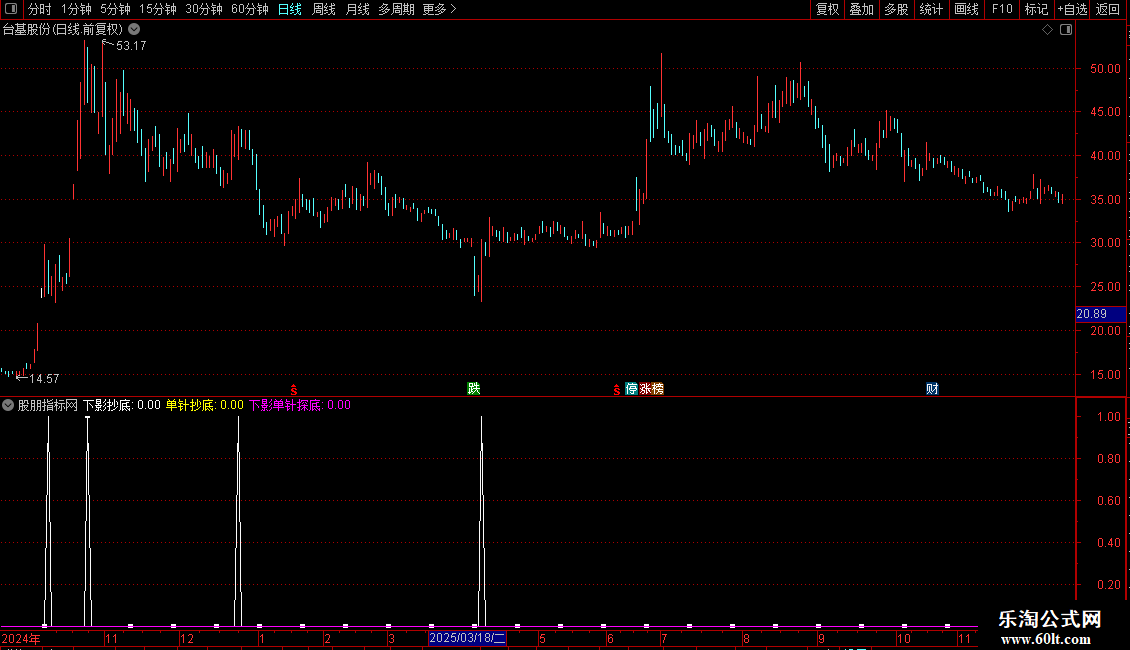The width and height of the screenshot is (1130, 650).
Task: Activate the 画线 drawing tools
Action: tap(966, 9)
